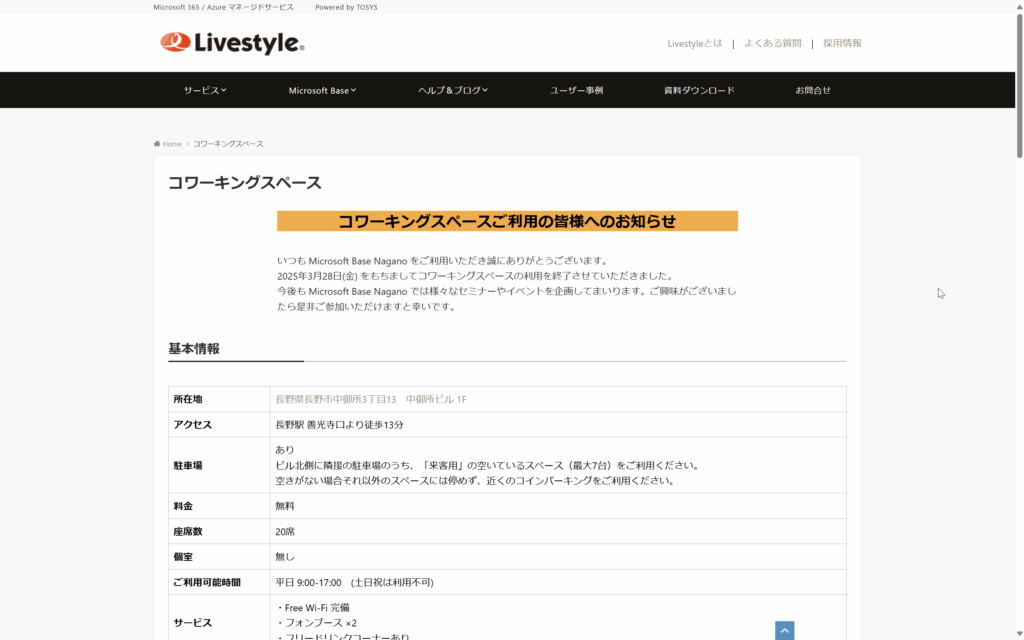This screenshot has height=640, width=1024.
Task: Open the サービス dropdown menu
Action: 205,90
